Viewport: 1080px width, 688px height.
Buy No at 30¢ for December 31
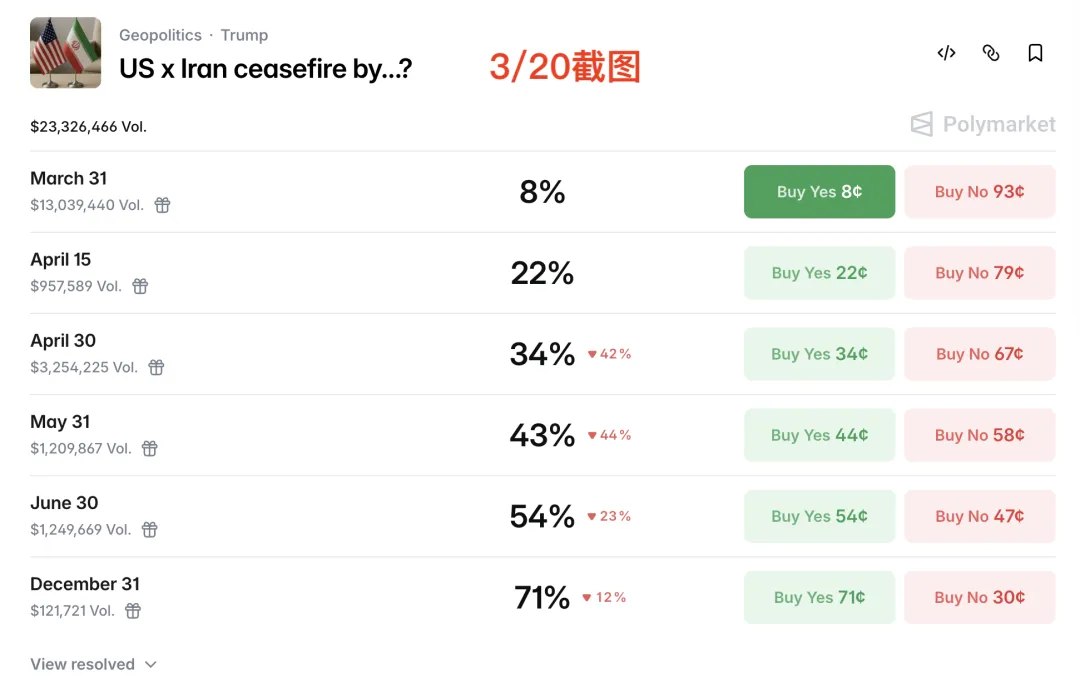(979, 597)
